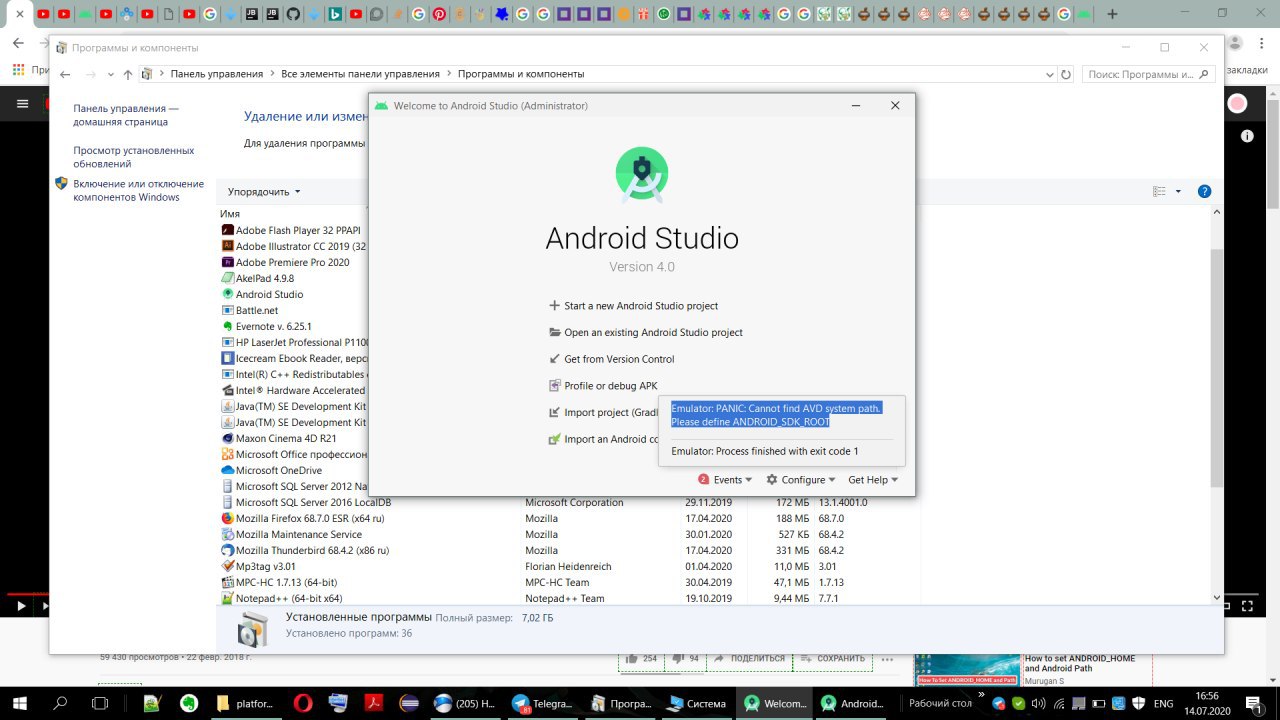
Task: Open the Упорядочить dropdown in Programs window
Action: (x=264, y=192)
